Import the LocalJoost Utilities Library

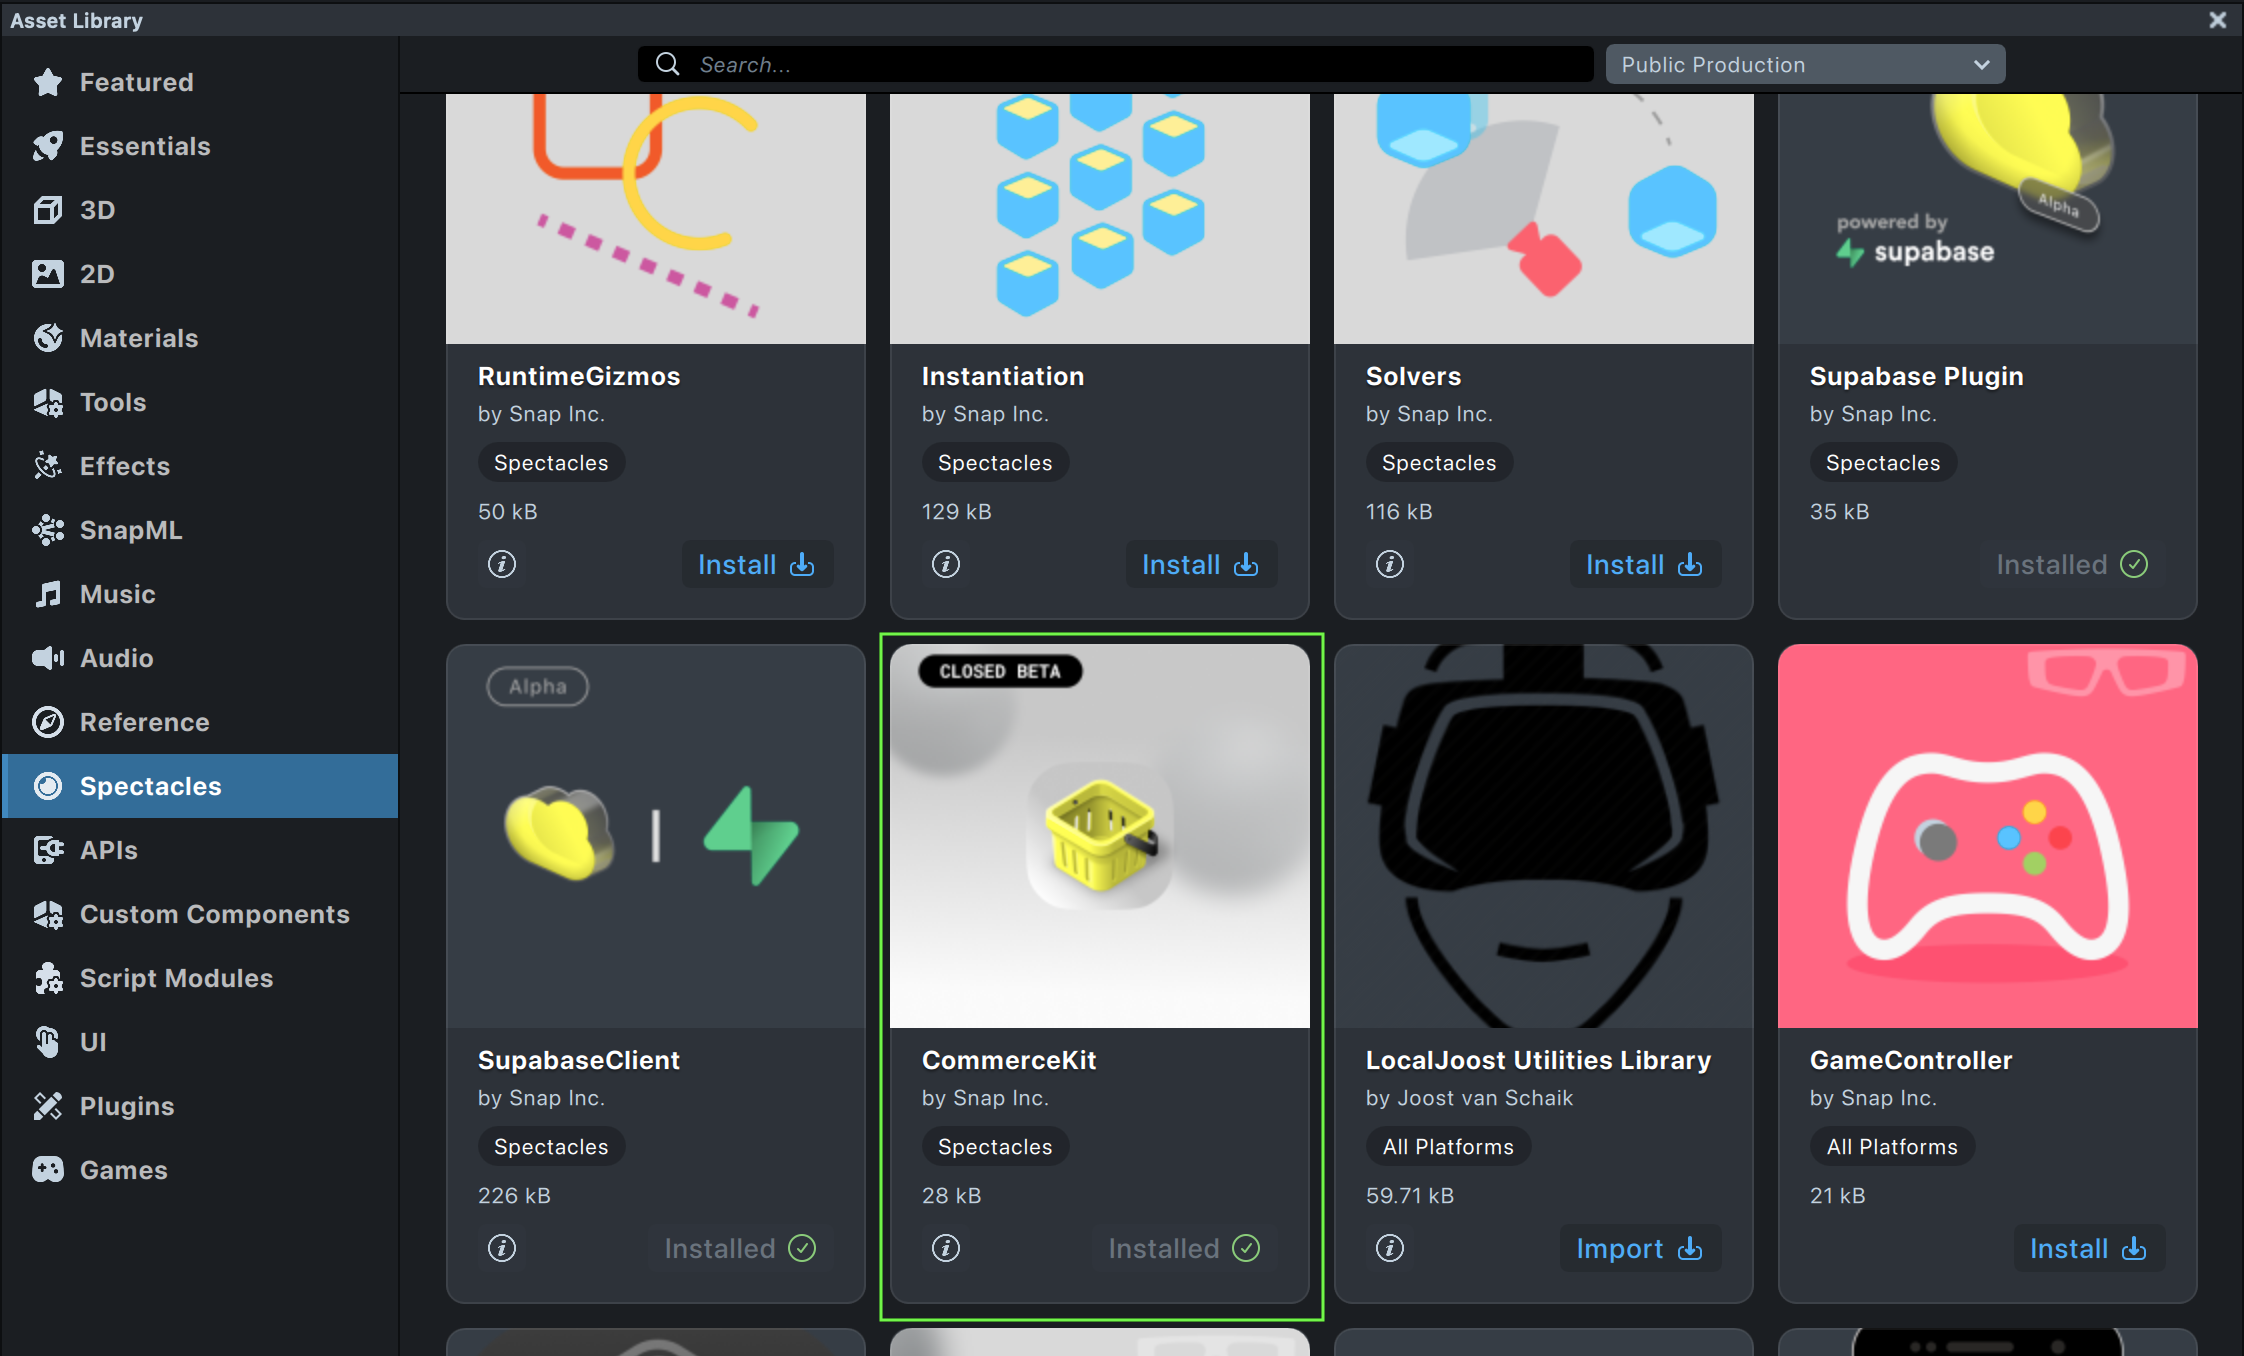[1639, 1249]
